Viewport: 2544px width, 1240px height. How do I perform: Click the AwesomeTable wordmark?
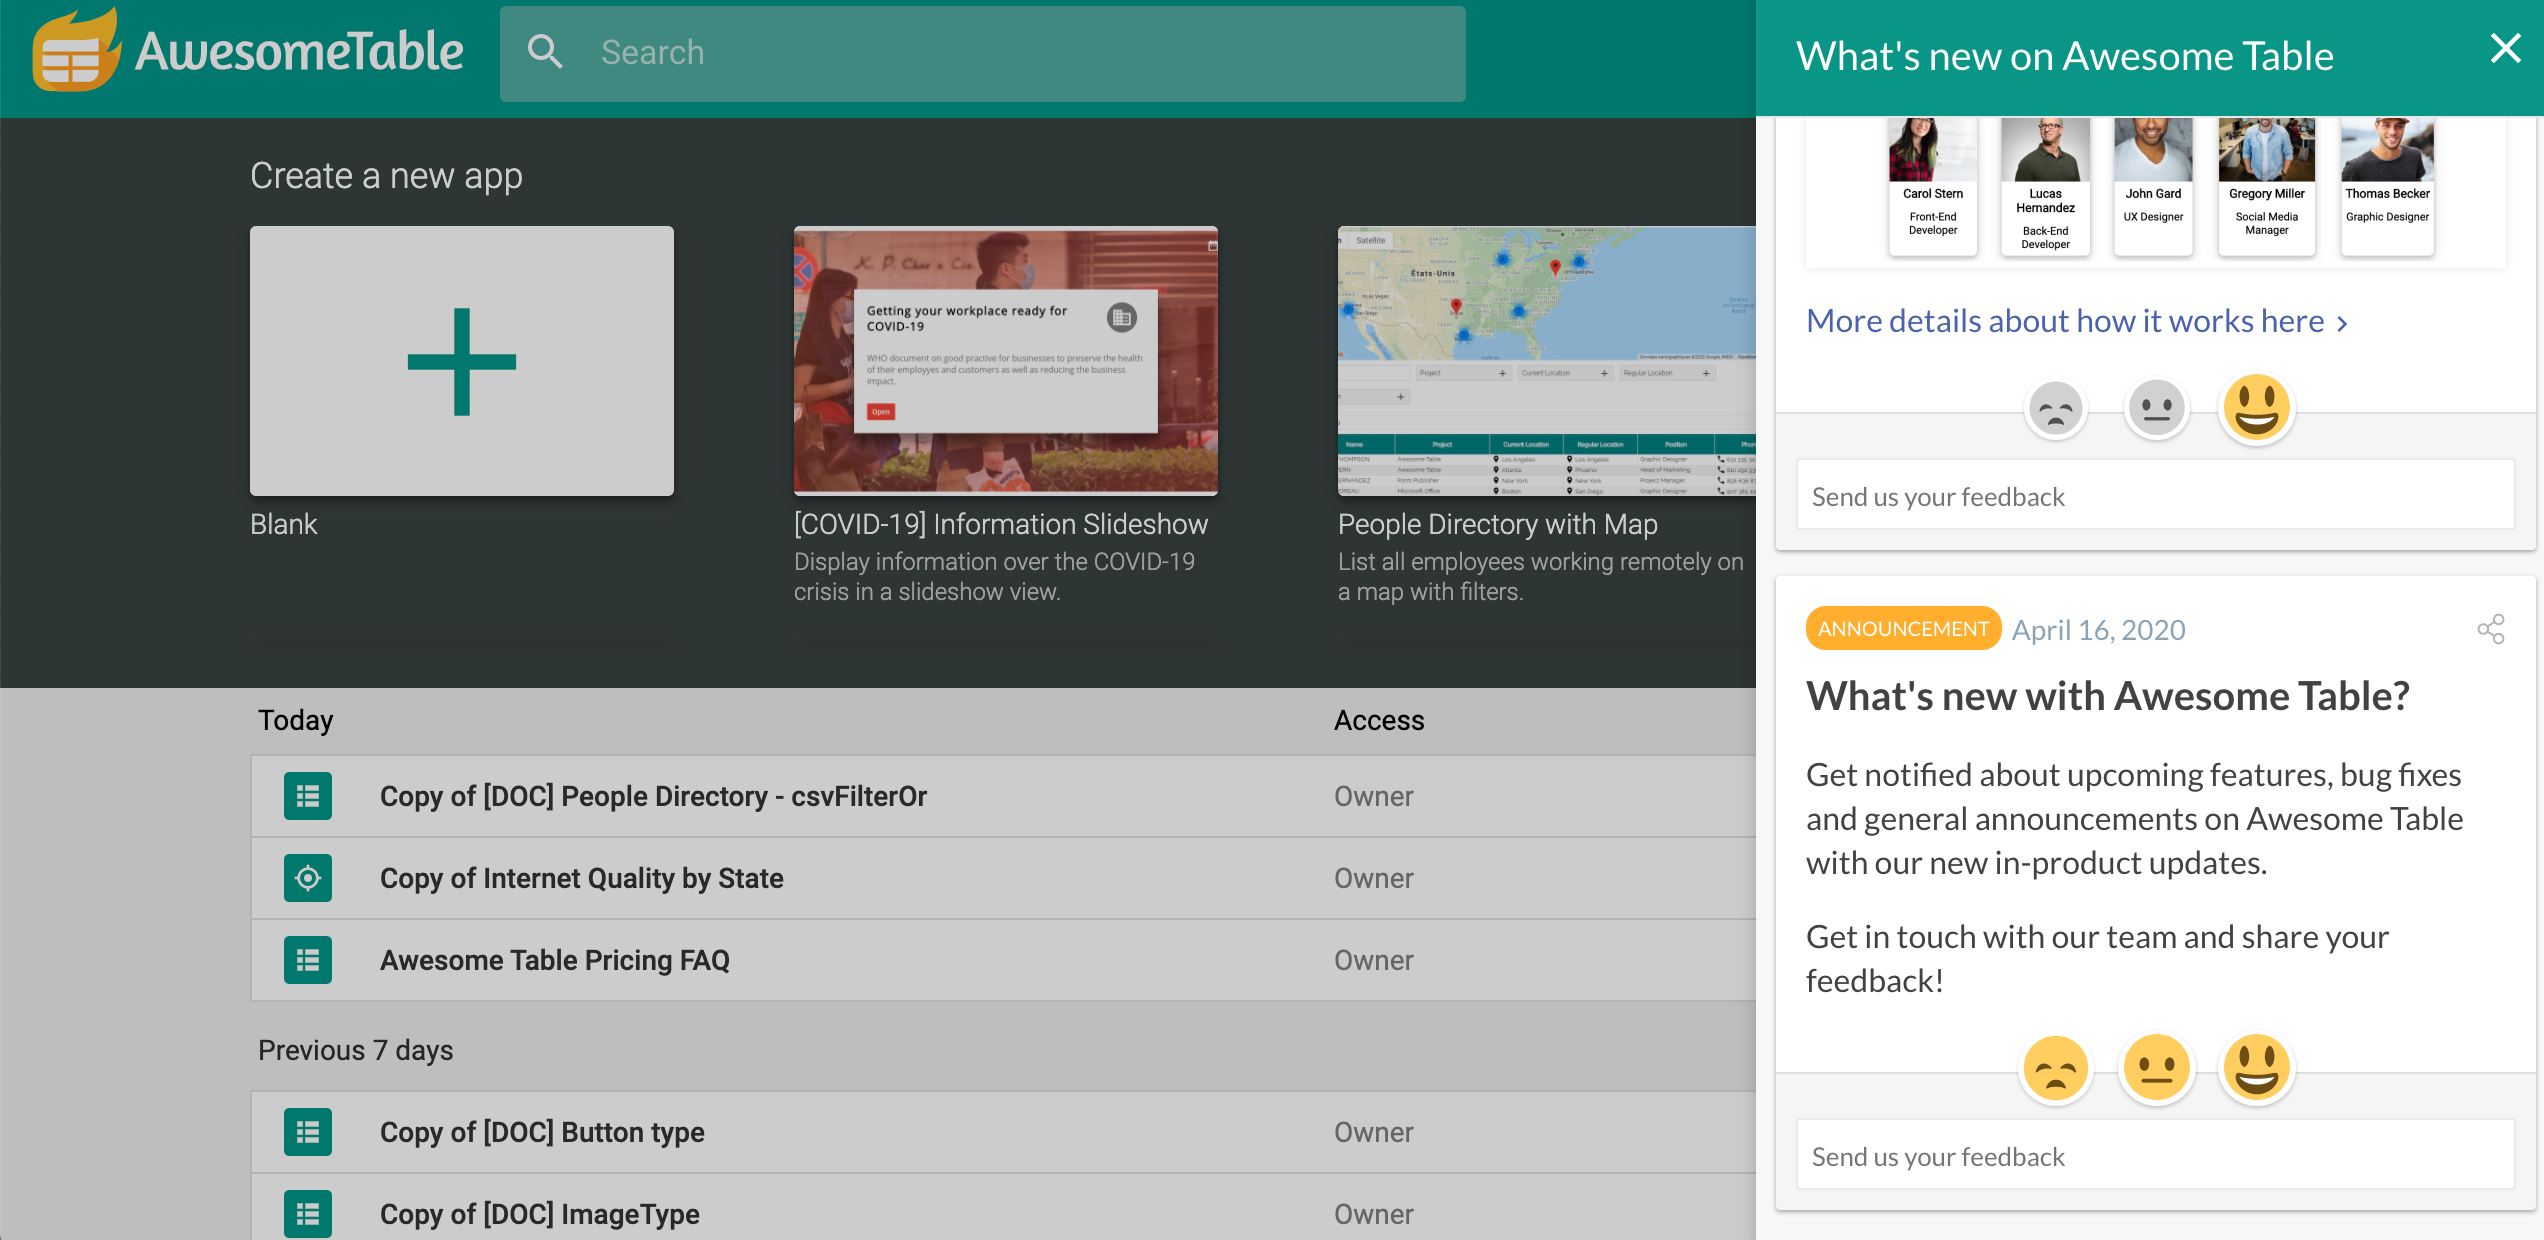tap(299, 51)
